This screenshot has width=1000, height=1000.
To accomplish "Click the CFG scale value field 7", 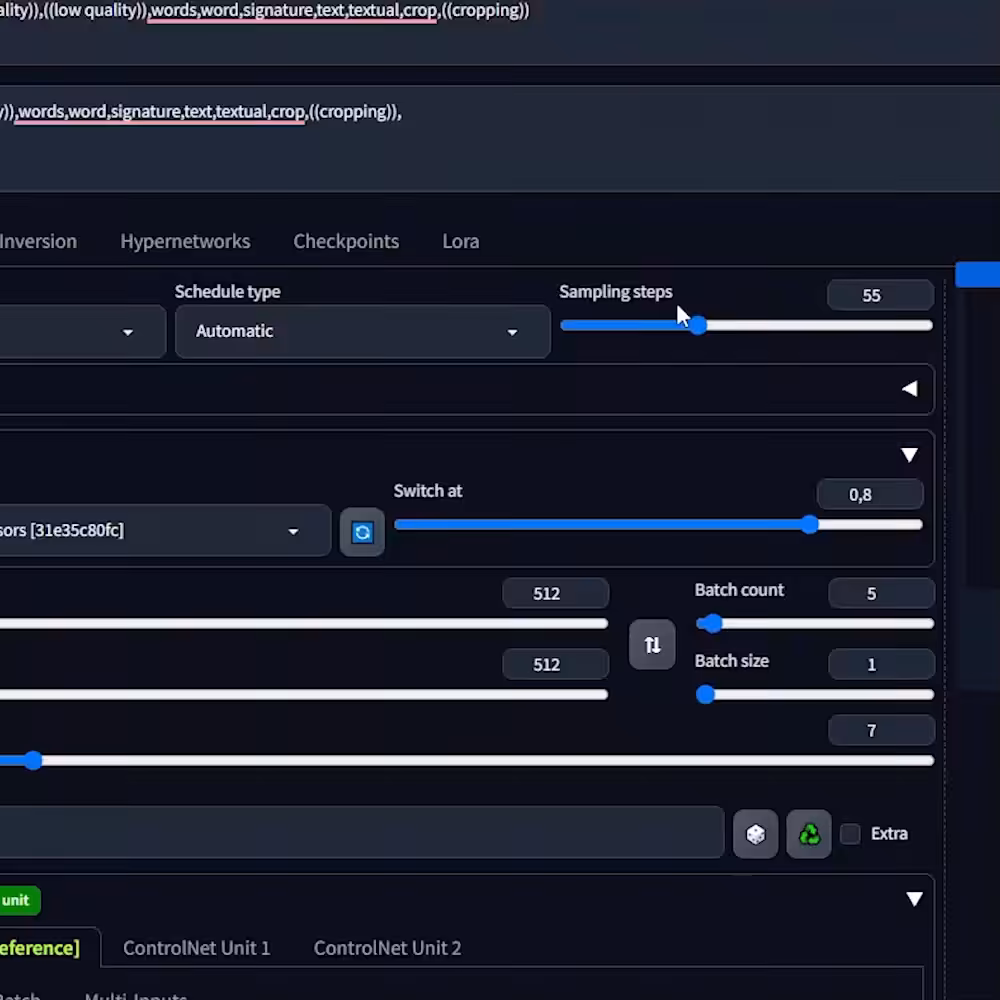I will (881, 730).
